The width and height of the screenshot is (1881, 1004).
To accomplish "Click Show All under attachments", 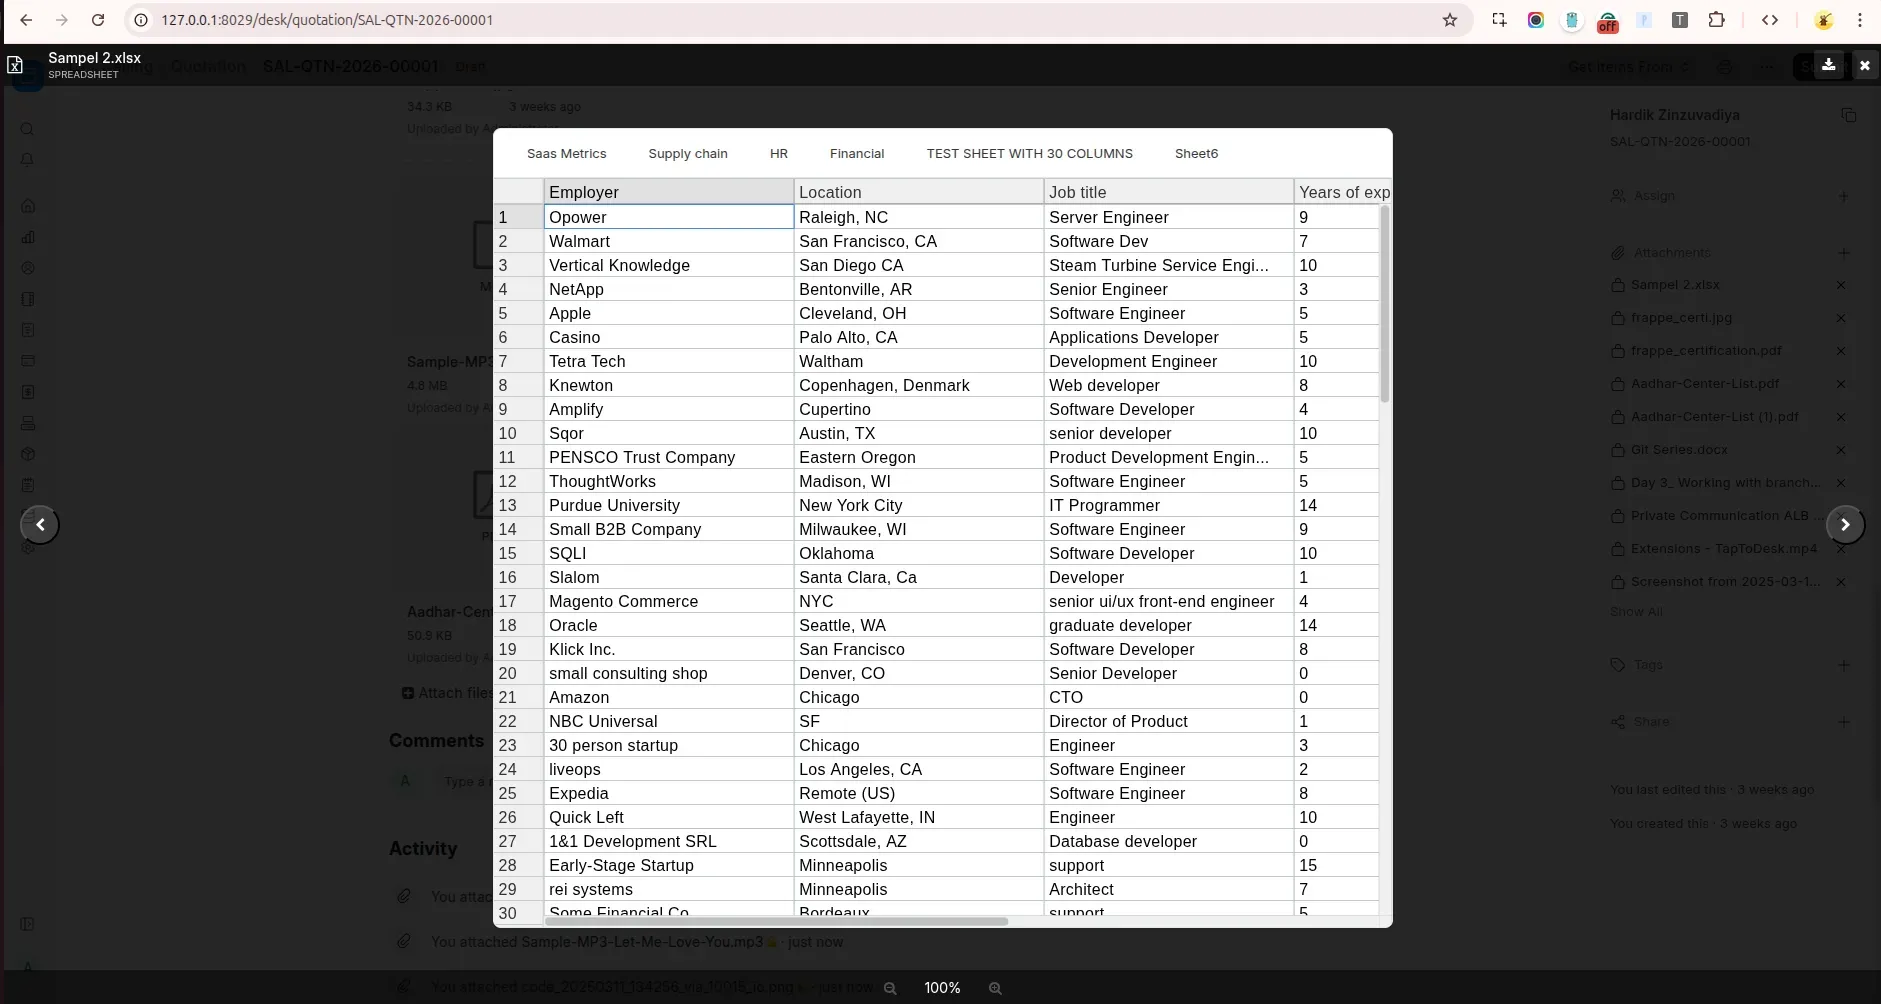I will tap(1636, 612).
